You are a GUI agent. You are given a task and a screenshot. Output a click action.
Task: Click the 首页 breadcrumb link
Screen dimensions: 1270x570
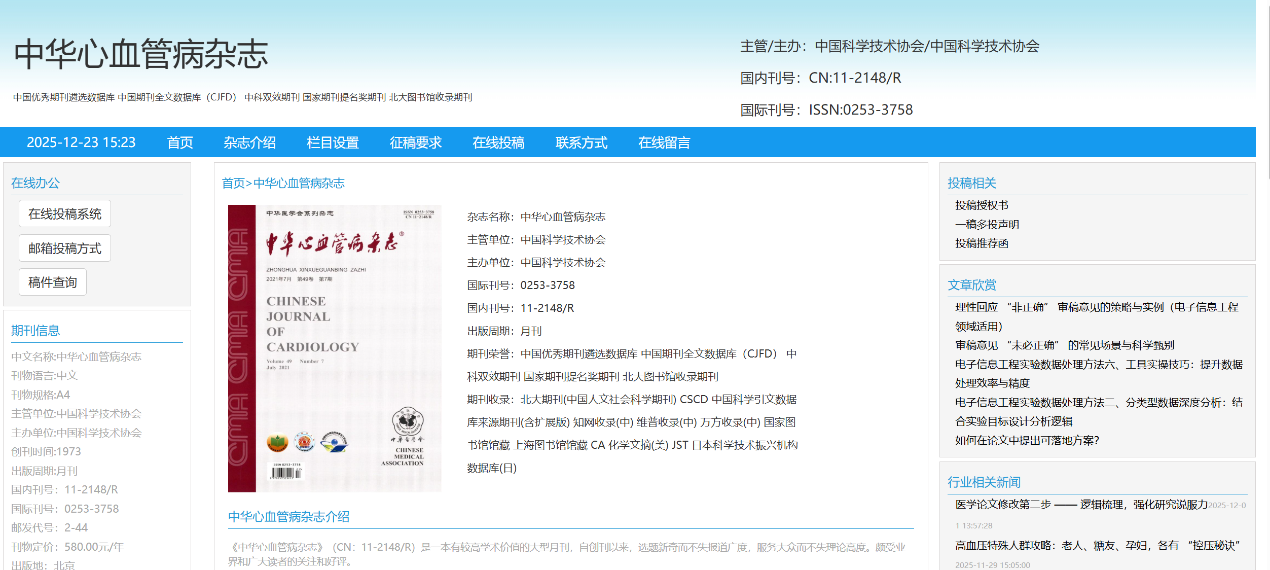[233, 183]
